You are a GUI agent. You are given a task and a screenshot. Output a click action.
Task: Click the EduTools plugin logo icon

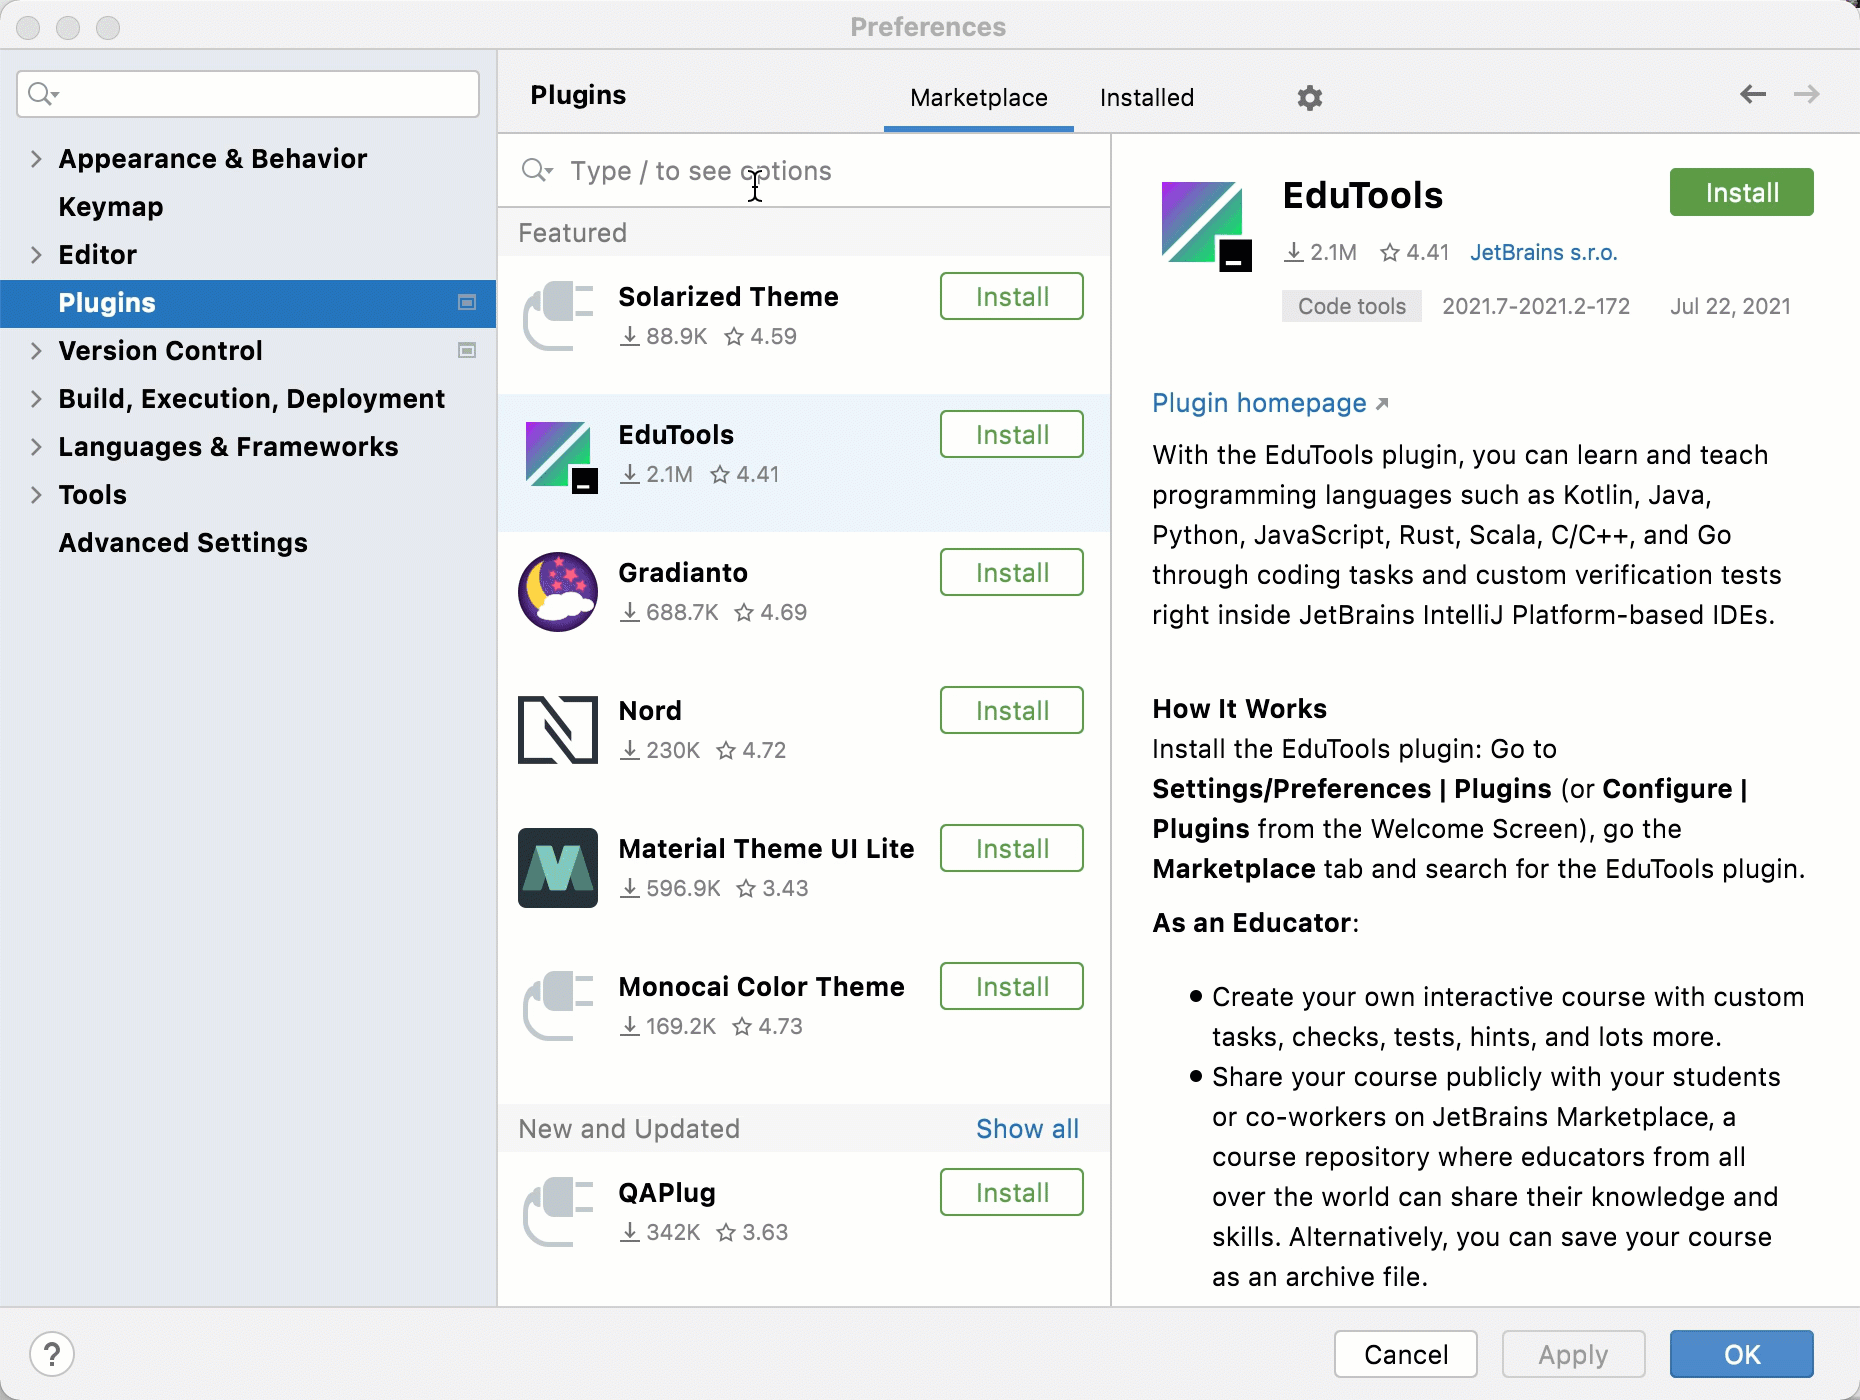click(x=558, y=457)
